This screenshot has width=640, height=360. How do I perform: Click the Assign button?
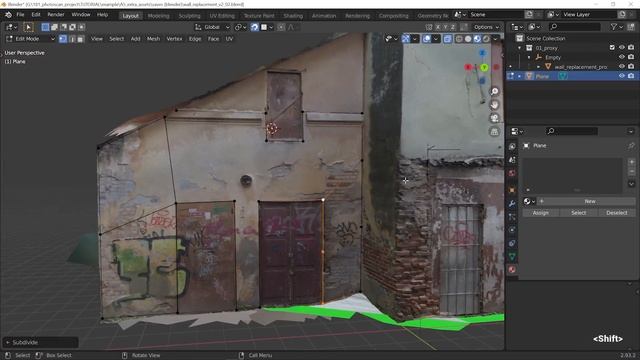pyautogui.click(x=540, y=213)
